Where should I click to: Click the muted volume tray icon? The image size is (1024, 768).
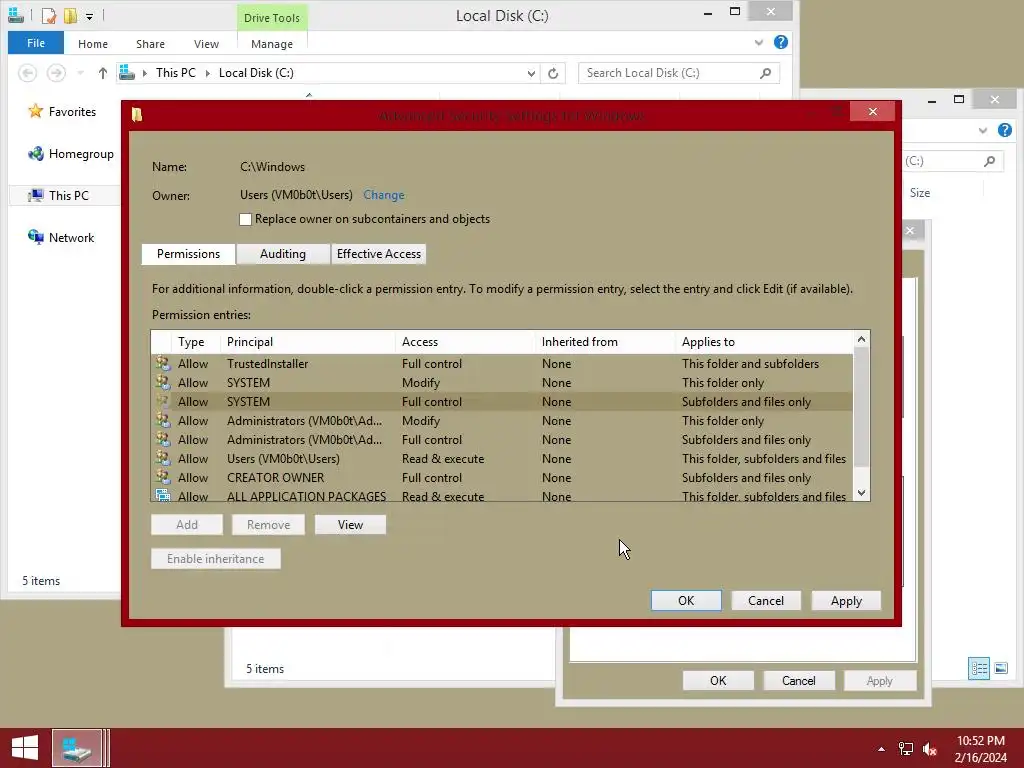(930, 749)
